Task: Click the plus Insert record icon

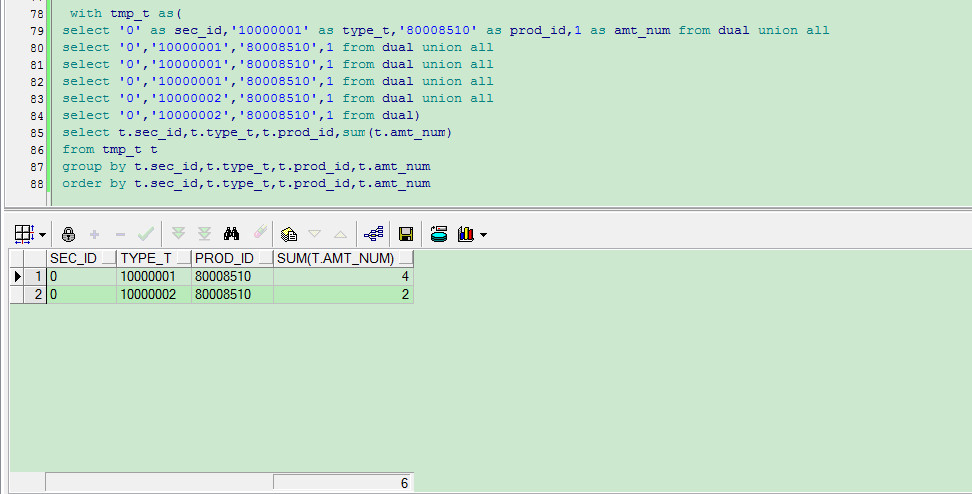Action: click(x=94, y=234)
